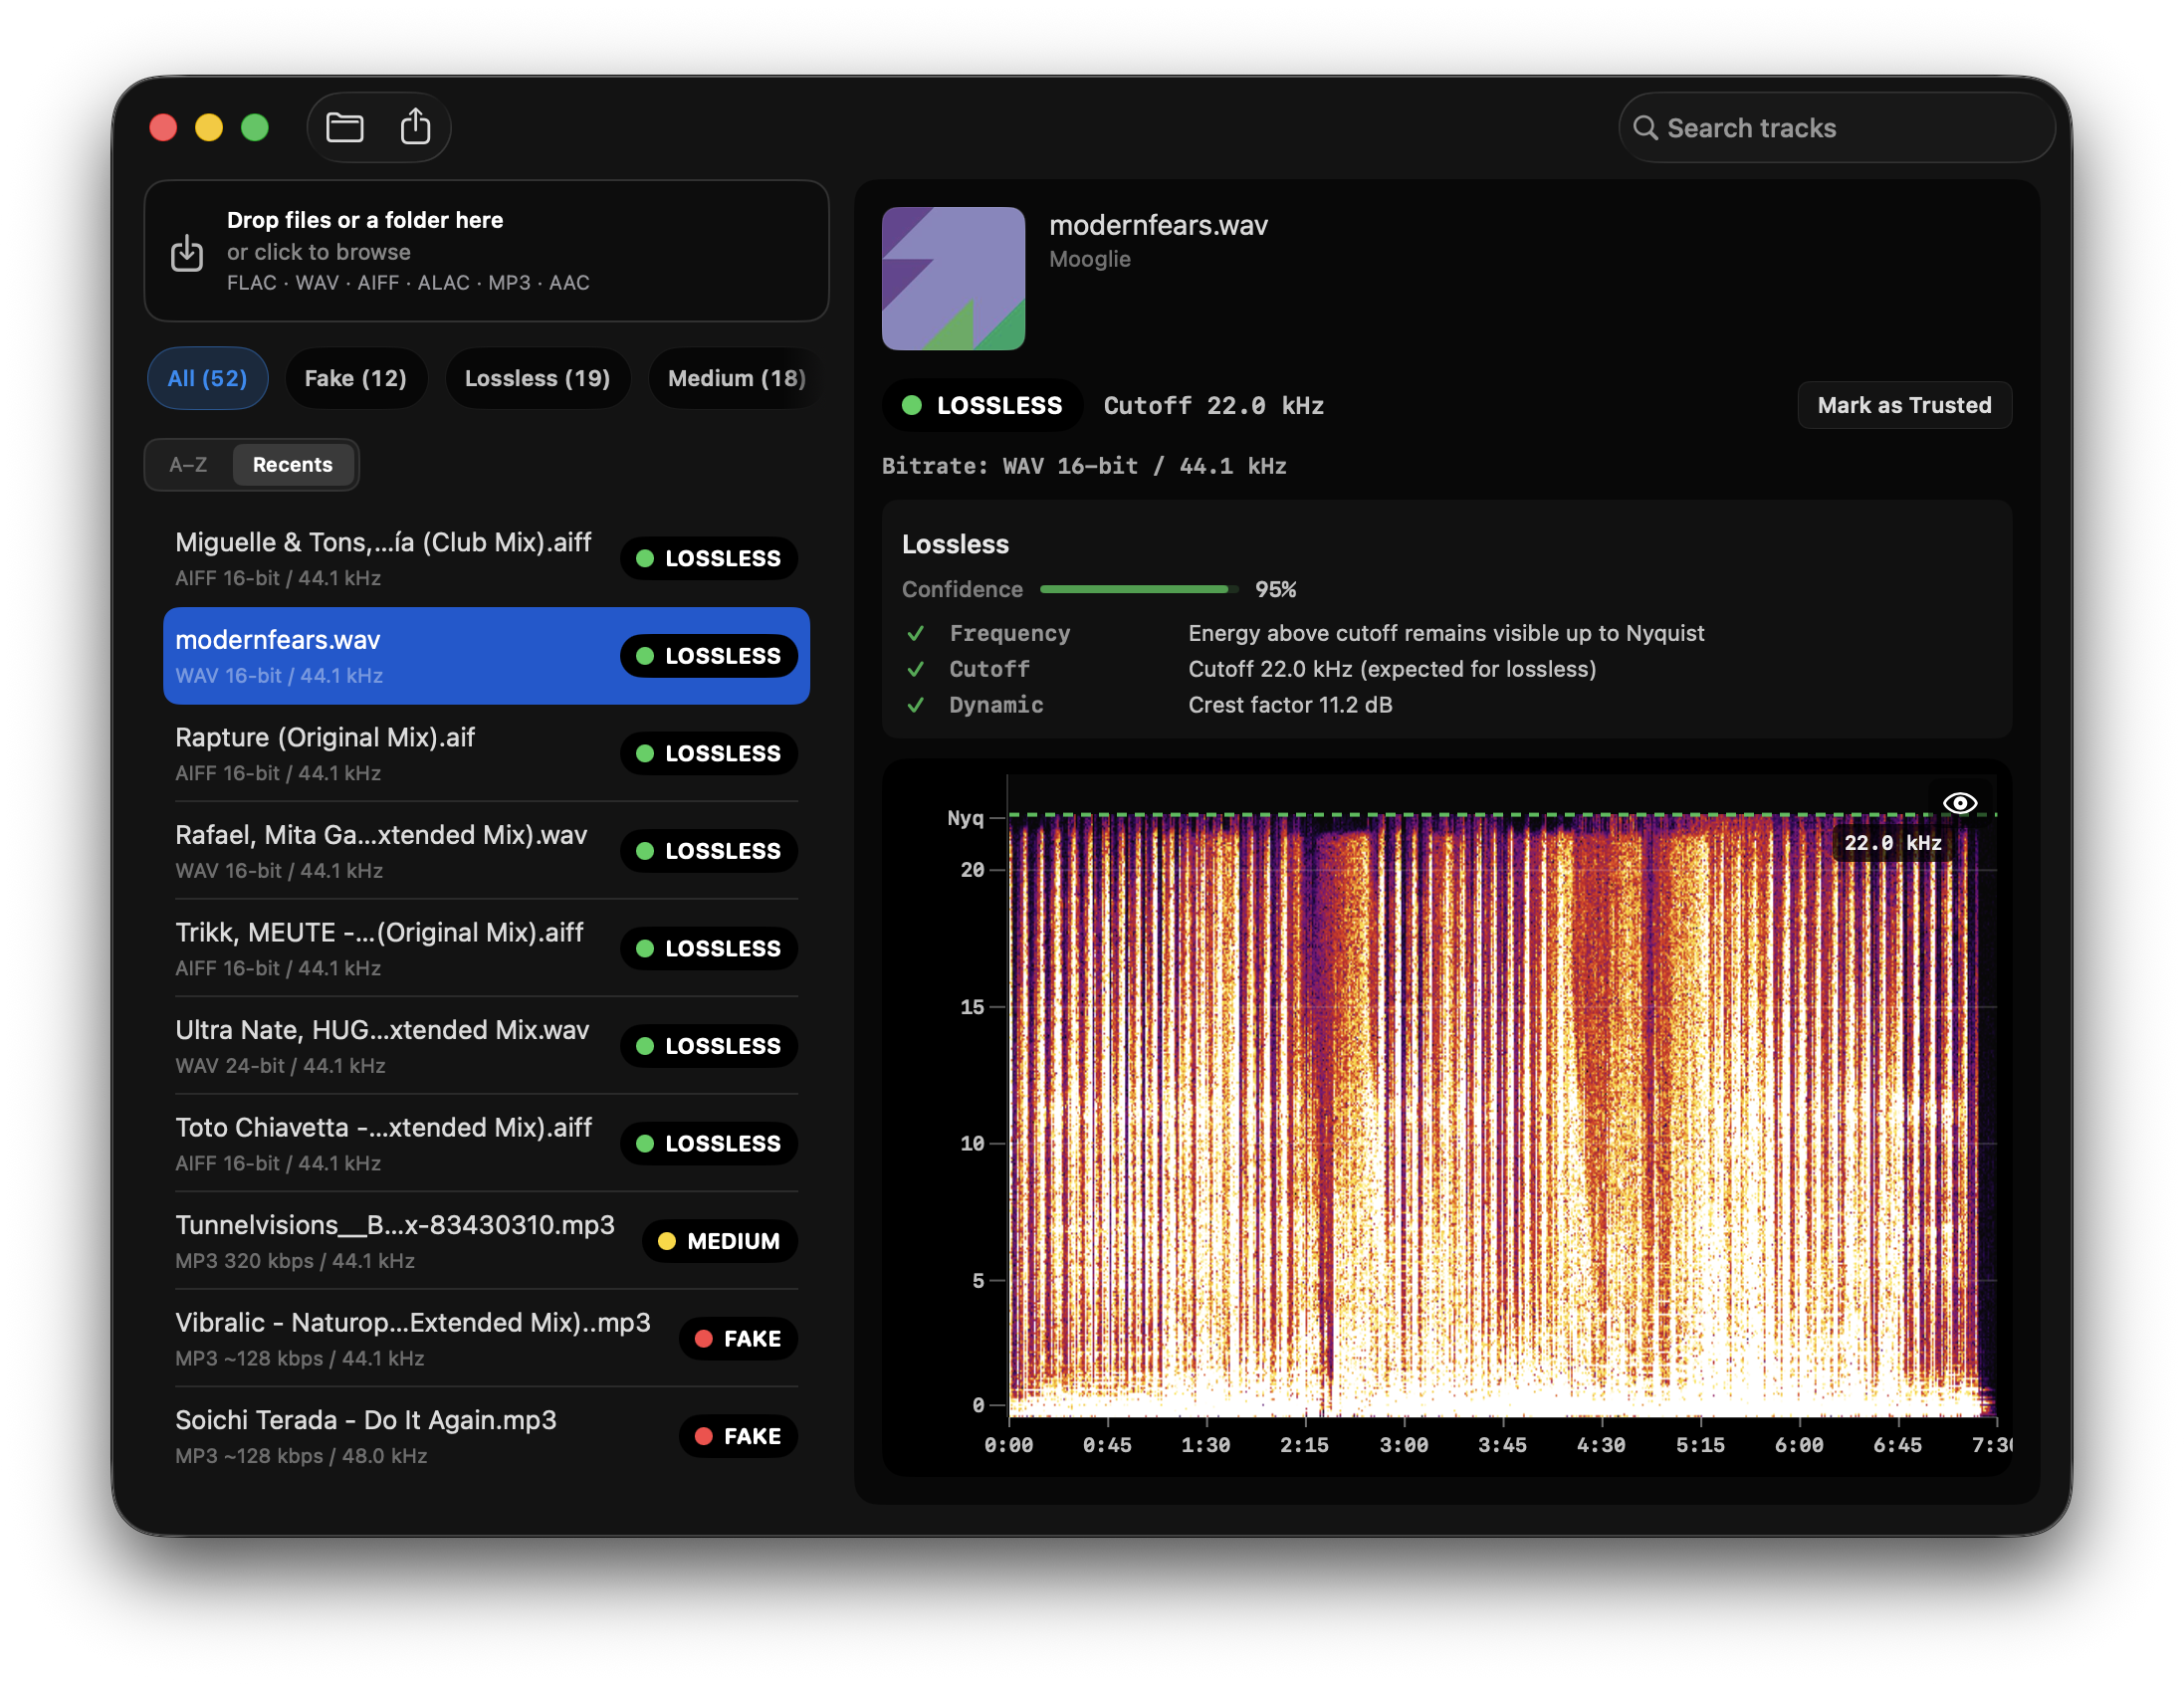This screenshot has width=2184, height=1684.
Task: Click the modernfears.wav album artwork thumbnail
Action: tap(953, 278)
